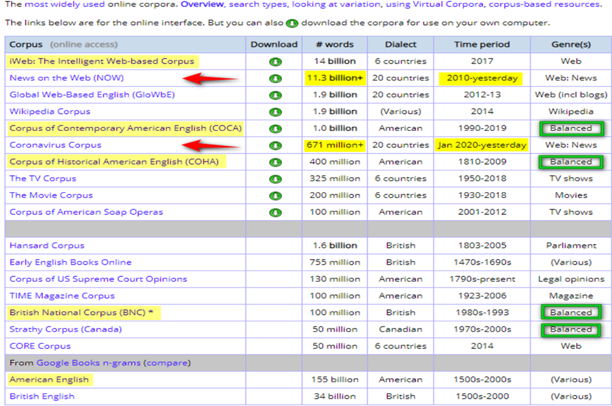Click COCA row download icon
Screen dimensions: 612x406
(x=274, y=129)
